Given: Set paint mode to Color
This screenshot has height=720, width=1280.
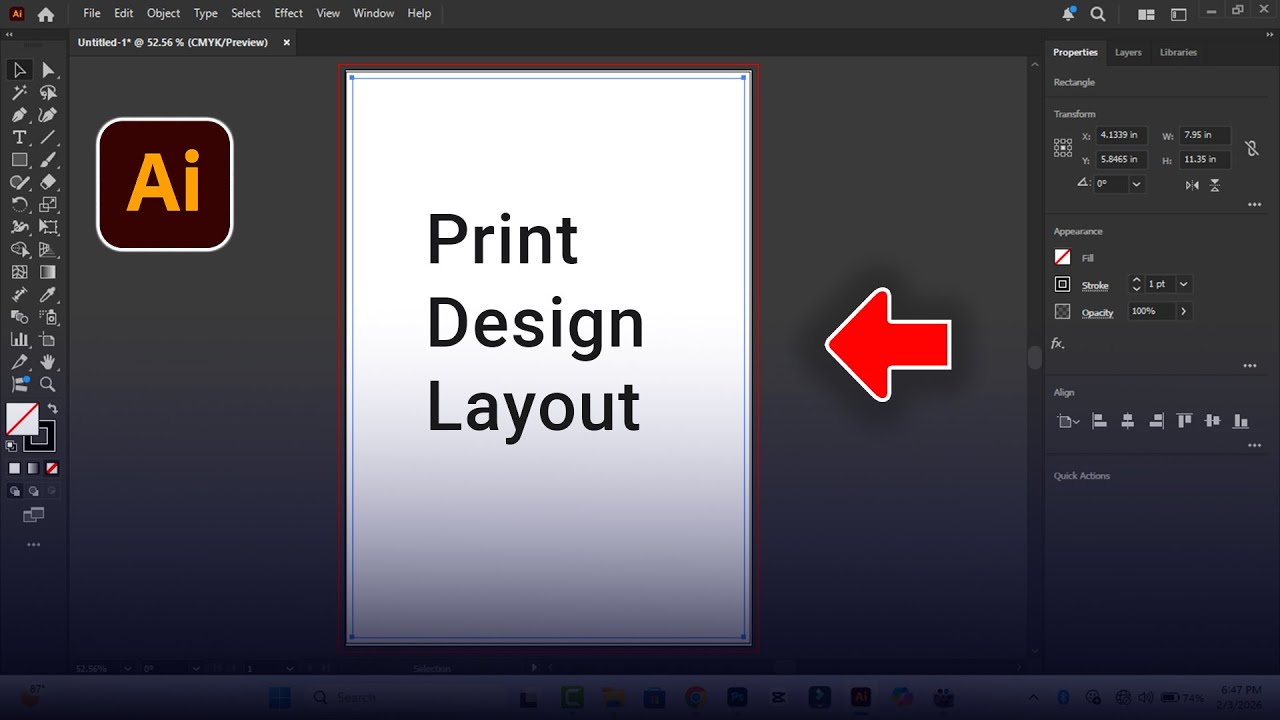Looking at the screenshot, I should click(x=15, y=468).
